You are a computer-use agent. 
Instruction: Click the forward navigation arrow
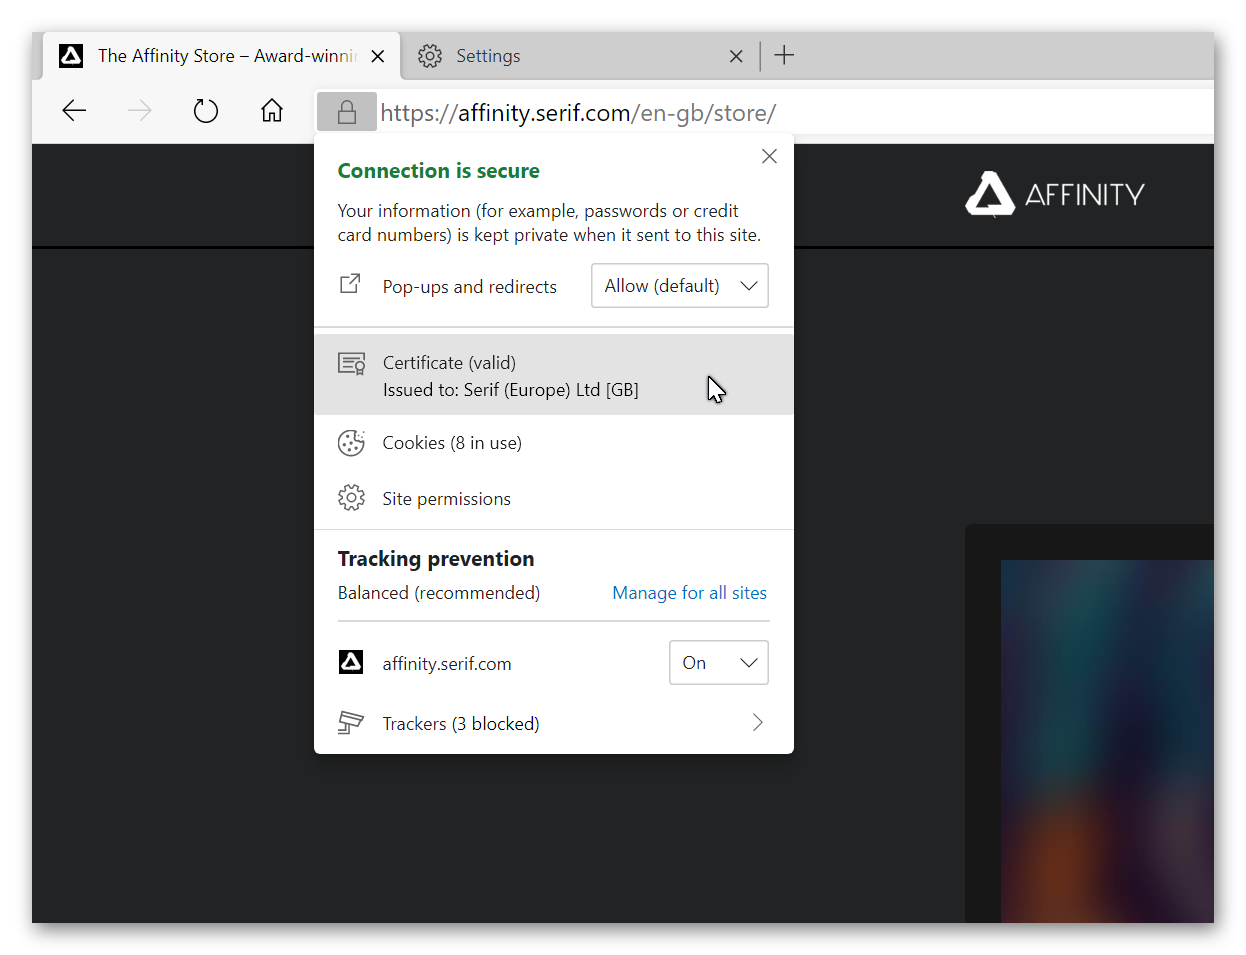pos(140,111)
